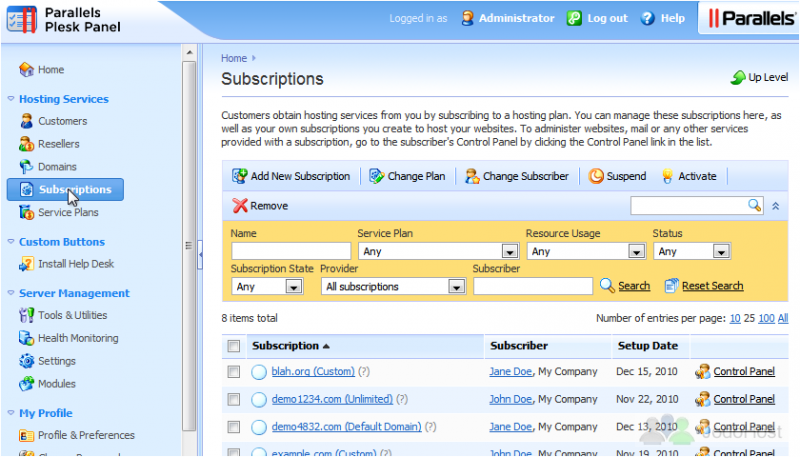Open Health Monitoring in the sidebar
Viewport: 800px width, 457px height.
78,338
